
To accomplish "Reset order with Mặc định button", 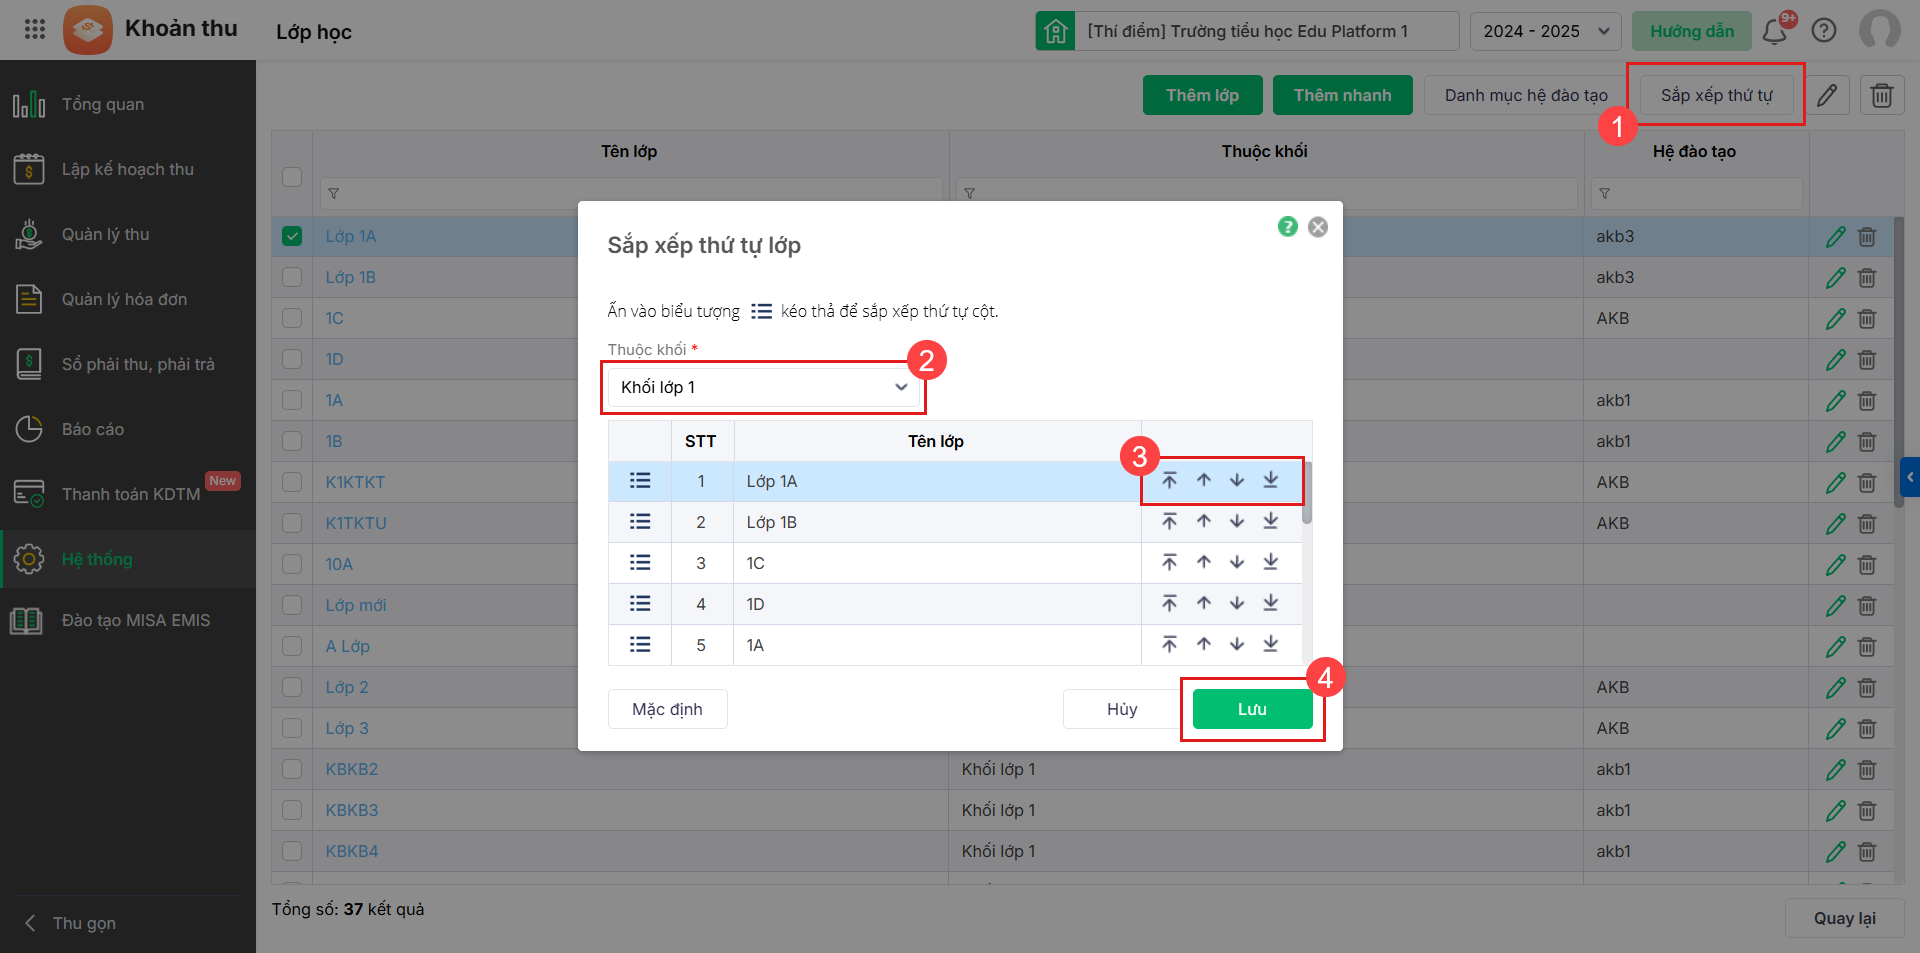I will (x=667, y=709).
